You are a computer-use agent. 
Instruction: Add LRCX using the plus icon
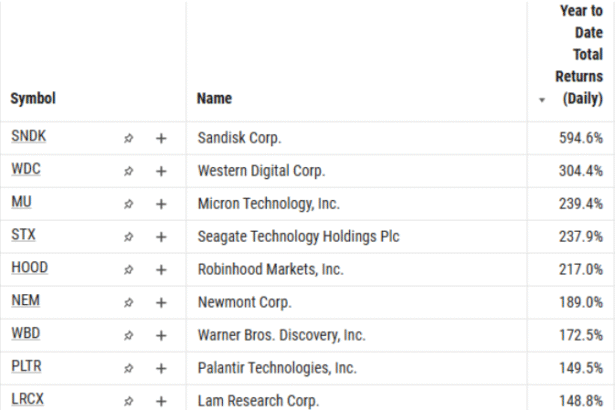pyautogui.click(x=161, y=400)
